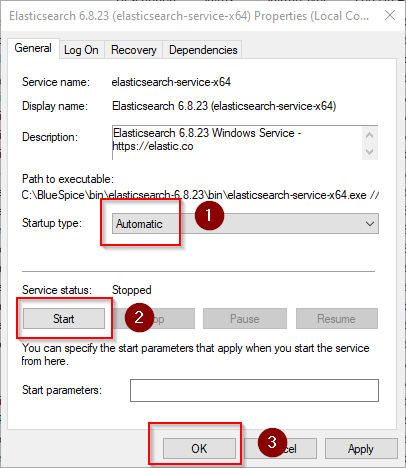406x468 pixels.
Task: Open the Startup type dropdown
Action: [245, 224]
